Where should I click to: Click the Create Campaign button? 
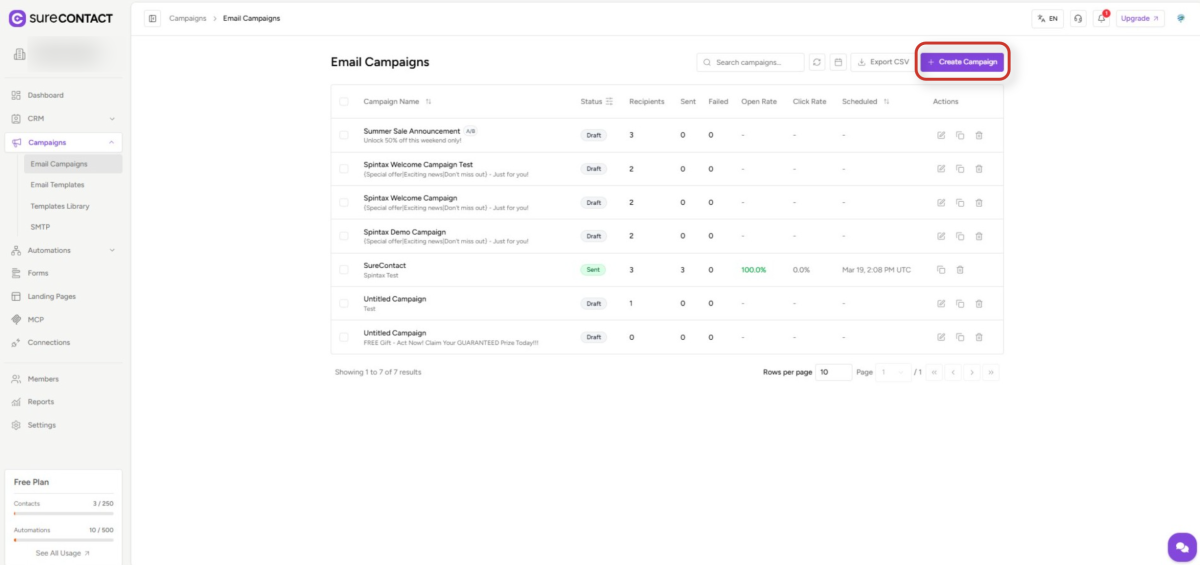962,62
